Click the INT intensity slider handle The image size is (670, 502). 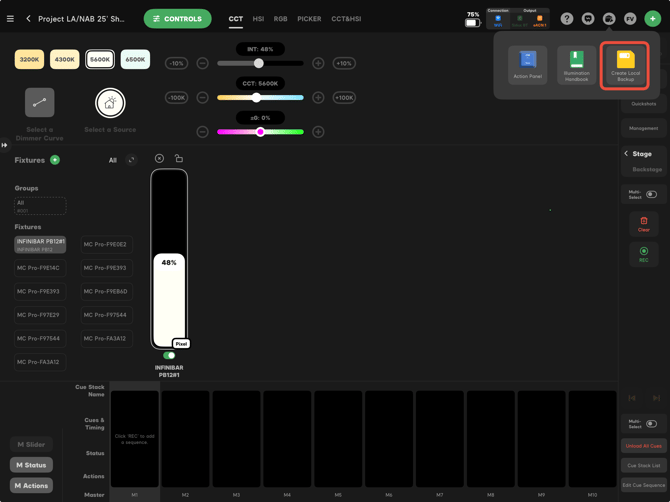click(x=259, y=63)
